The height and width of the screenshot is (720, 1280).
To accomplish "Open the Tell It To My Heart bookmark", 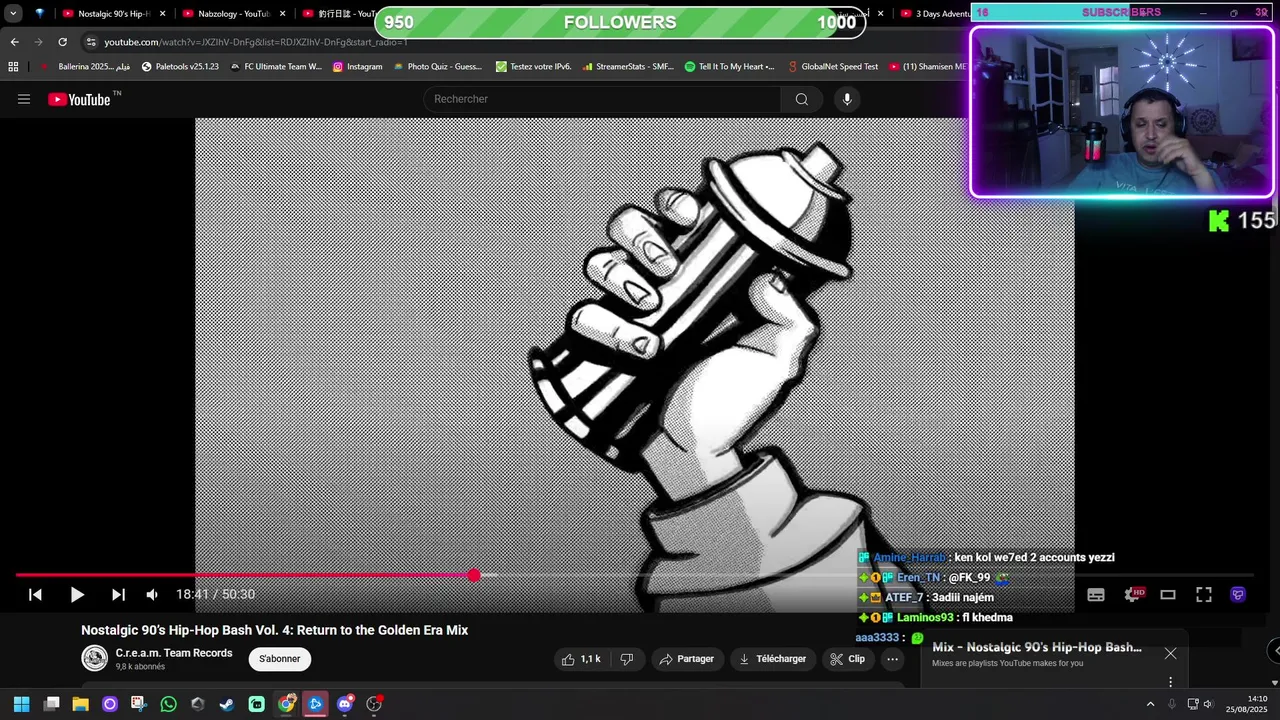I will pyautogui.click(x=729, y=67).
